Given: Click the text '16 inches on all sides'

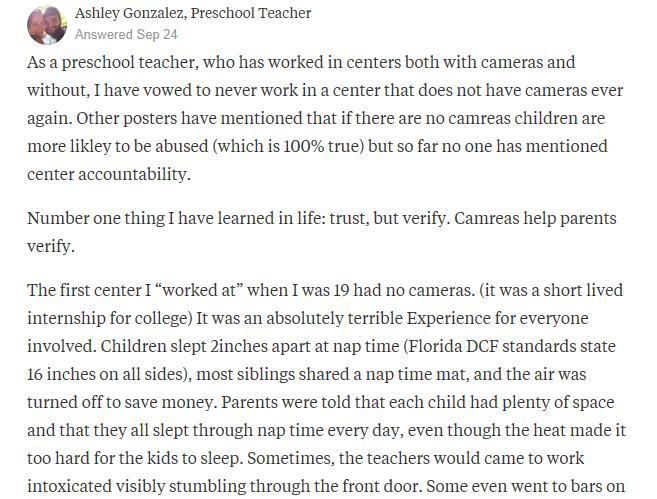Looking at the screenshot, I should pyautogui.click(x=107, y=374).
